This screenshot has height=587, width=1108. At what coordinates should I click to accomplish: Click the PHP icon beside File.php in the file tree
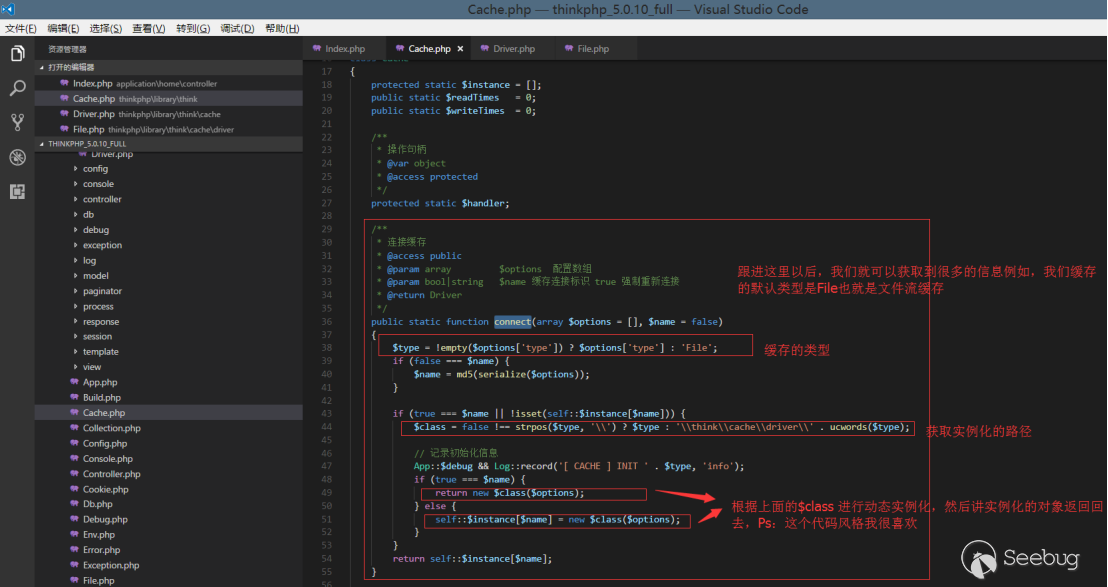point(74,581)
